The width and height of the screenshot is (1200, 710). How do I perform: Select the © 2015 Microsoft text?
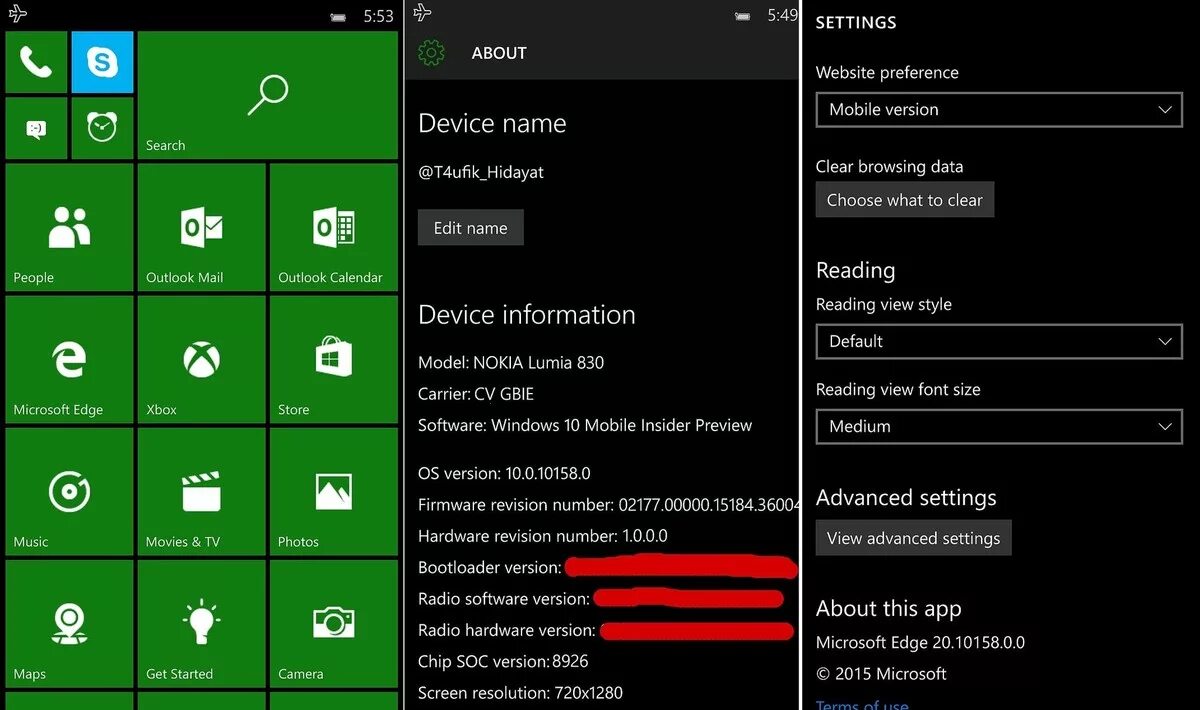[x=881, y=673]
